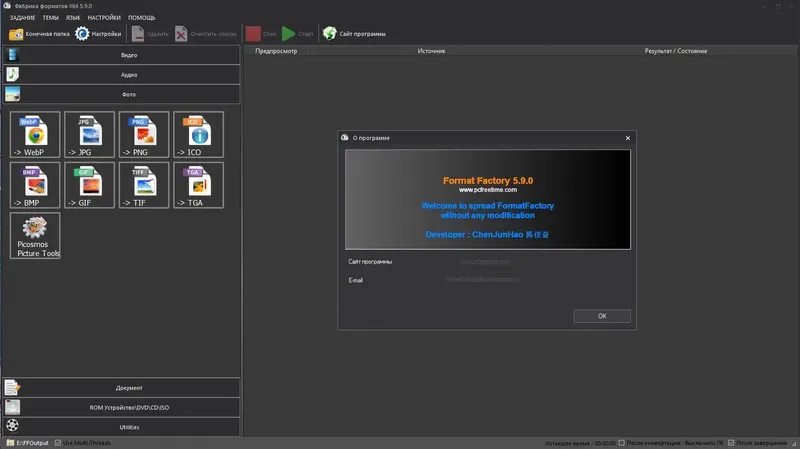Screen dimensions: 800x449
Task: Click the Format Factory title bar icon
Action: point(7,6)
